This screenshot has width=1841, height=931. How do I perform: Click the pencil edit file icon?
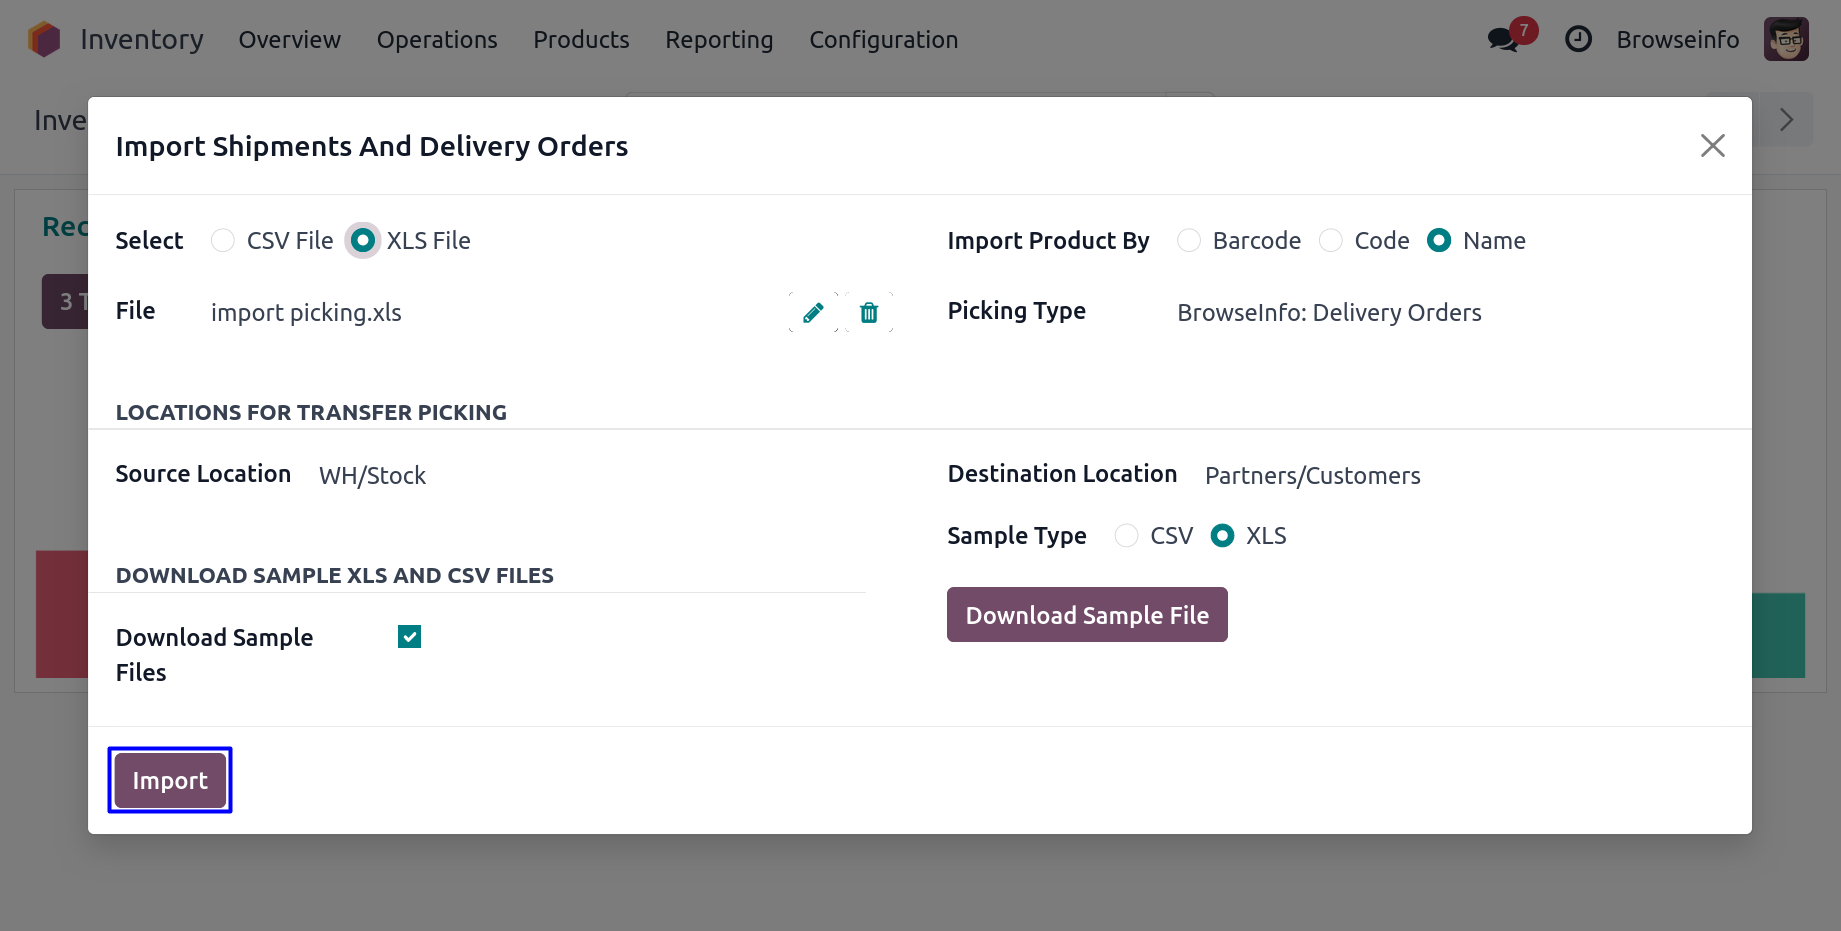(x=813, y=313)
